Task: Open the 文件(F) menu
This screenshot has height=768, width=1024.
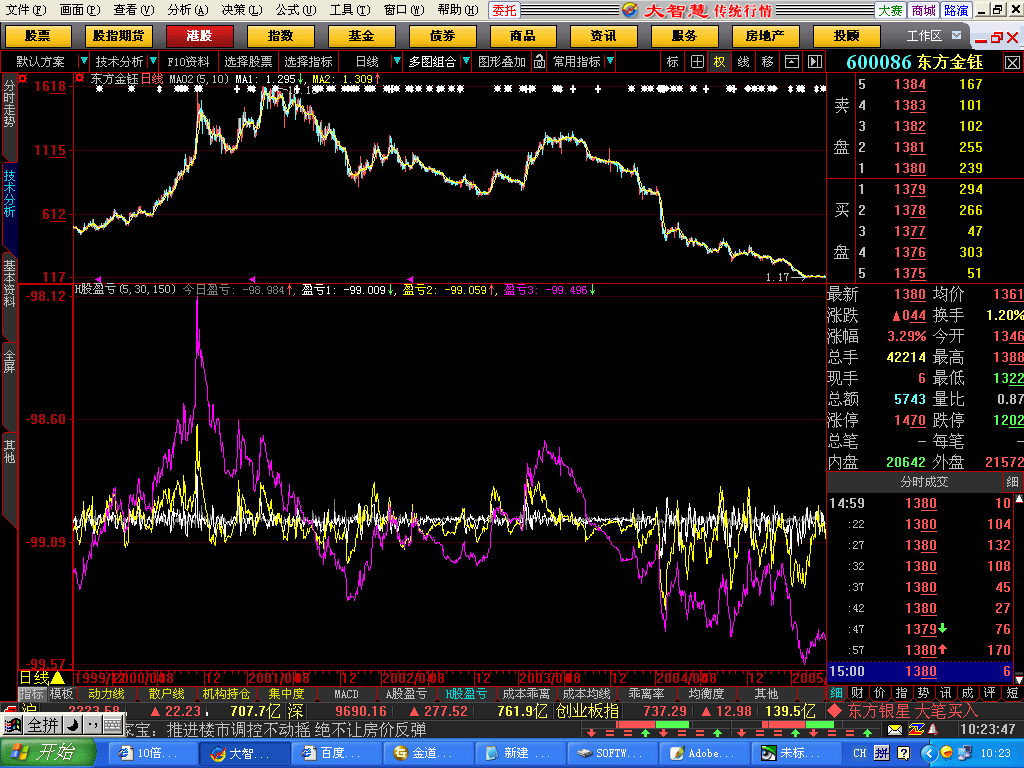Action: click(25, 10)
